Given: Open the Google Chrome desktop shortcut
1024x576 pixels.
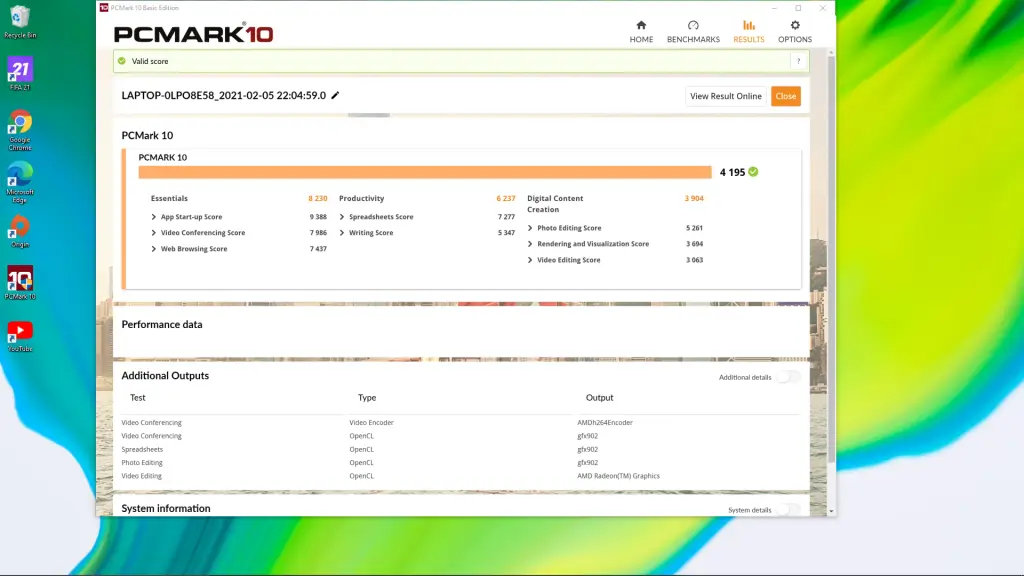Looking at the screenshot, I should tap(20, 131).
